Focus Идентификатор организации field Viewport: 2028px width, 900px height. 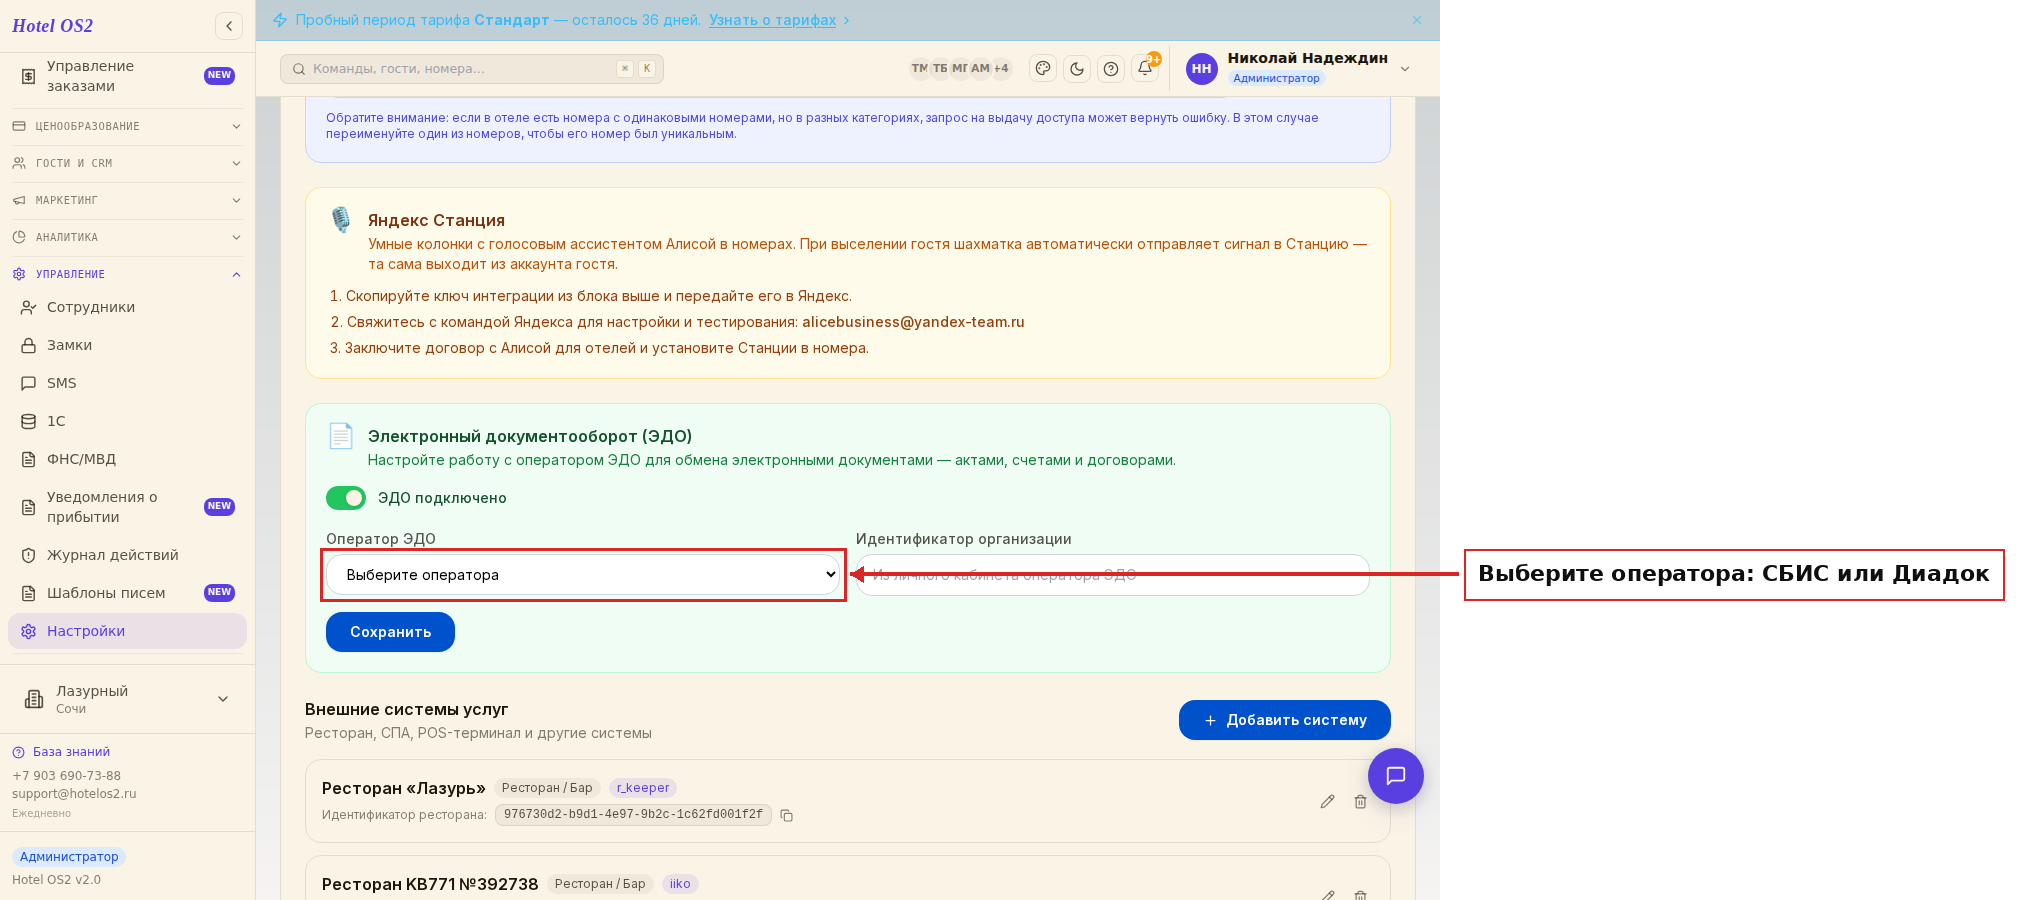tap(1112, 575)
